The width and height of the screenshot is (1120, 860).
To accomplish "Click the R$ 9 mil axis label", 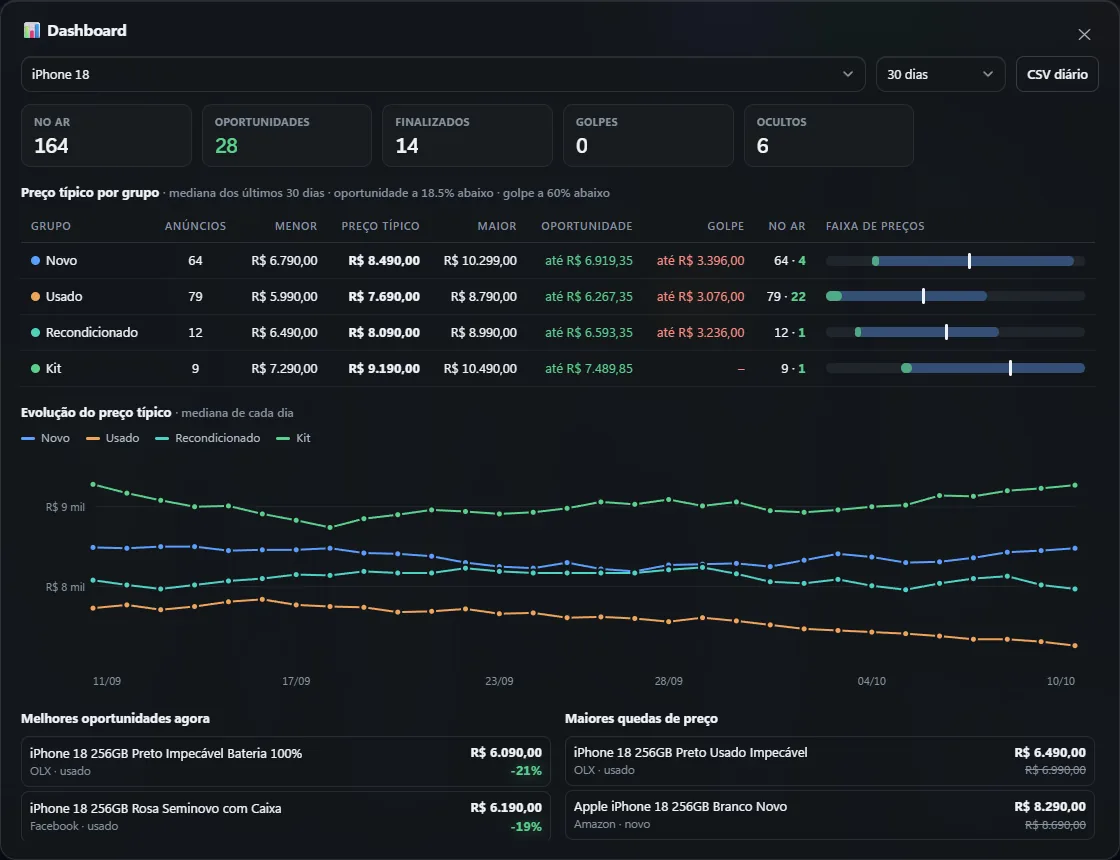I will click(65, 507).
